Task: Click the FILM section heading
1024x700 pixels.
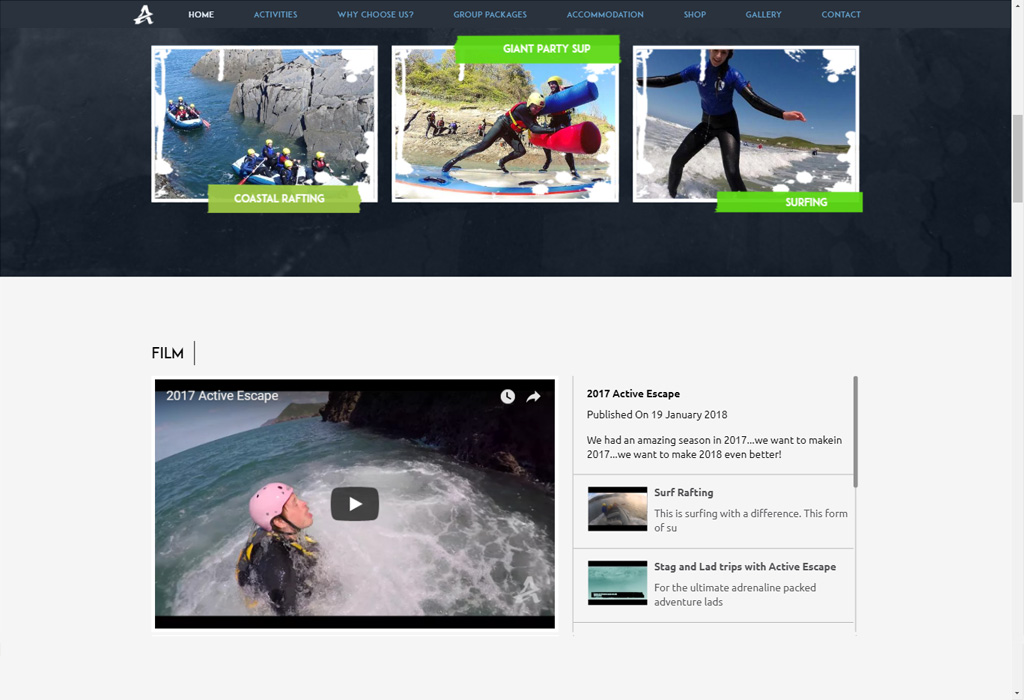Action: [168, 353]
